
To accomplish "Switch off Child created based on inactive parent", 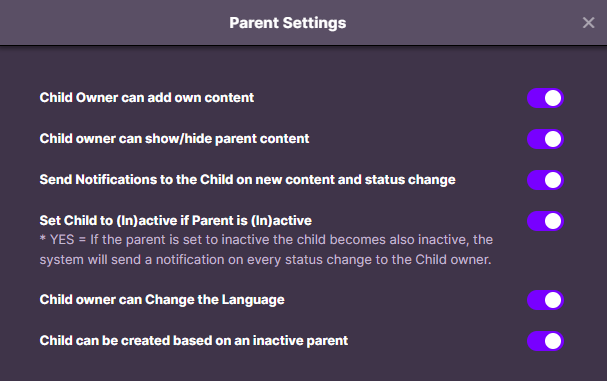I will tap(545, 341).
